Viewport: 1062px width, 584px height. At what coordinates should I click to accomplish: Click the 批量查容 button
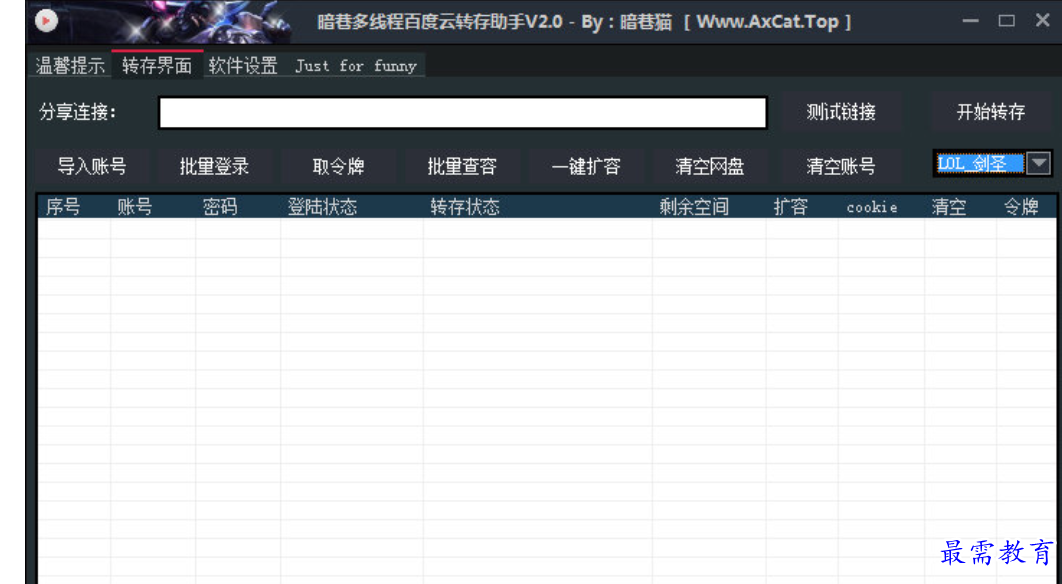[x=462, y=166]
